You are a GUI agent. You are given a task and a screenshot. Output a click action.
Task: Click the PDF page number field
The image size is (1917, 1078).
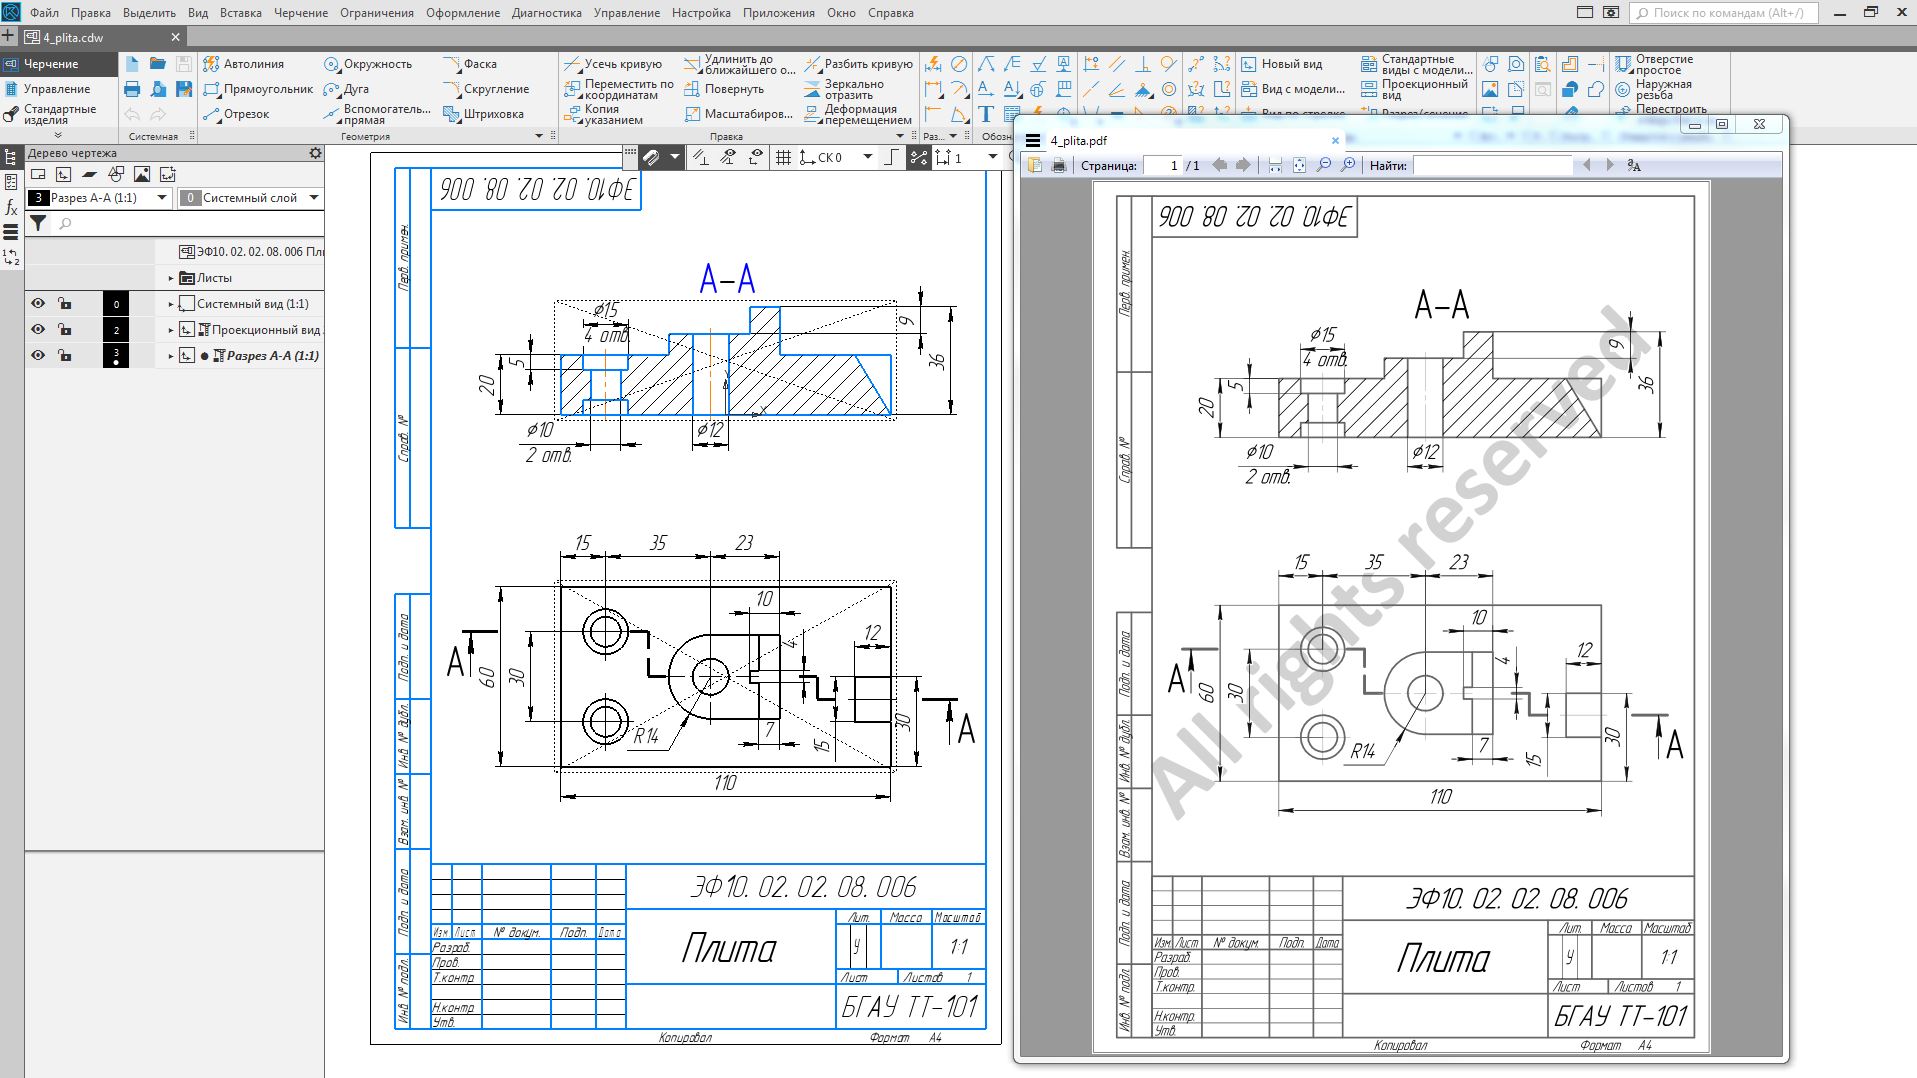[x=1163, y=166]
